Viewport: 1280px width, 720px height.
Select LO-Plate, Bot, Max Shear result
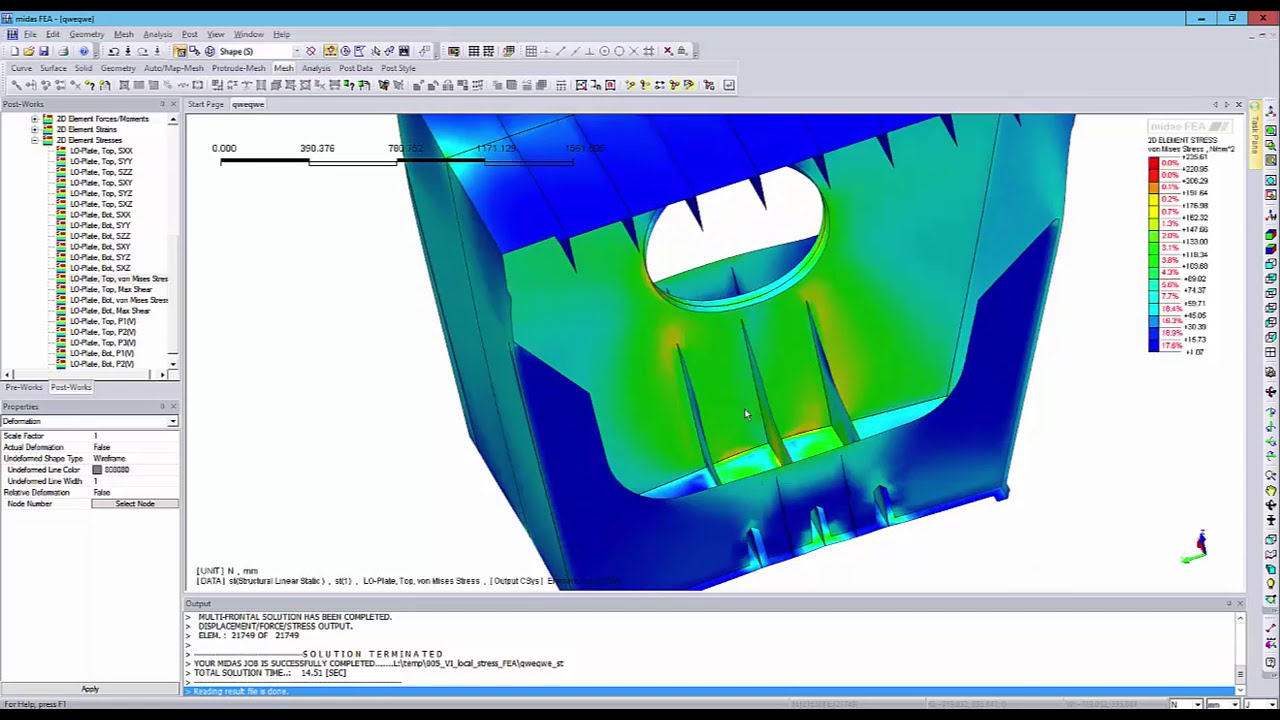109,311
